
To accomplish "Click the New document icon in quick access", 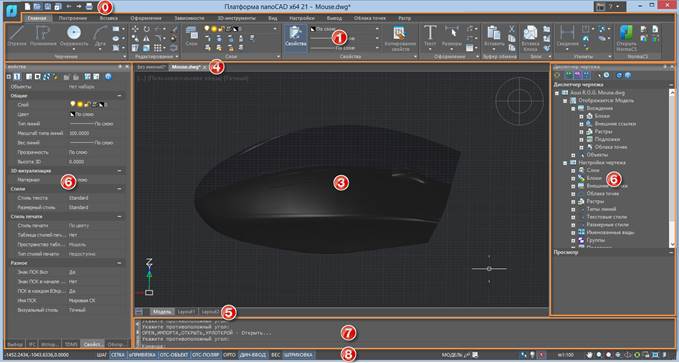I will point(28,6).
